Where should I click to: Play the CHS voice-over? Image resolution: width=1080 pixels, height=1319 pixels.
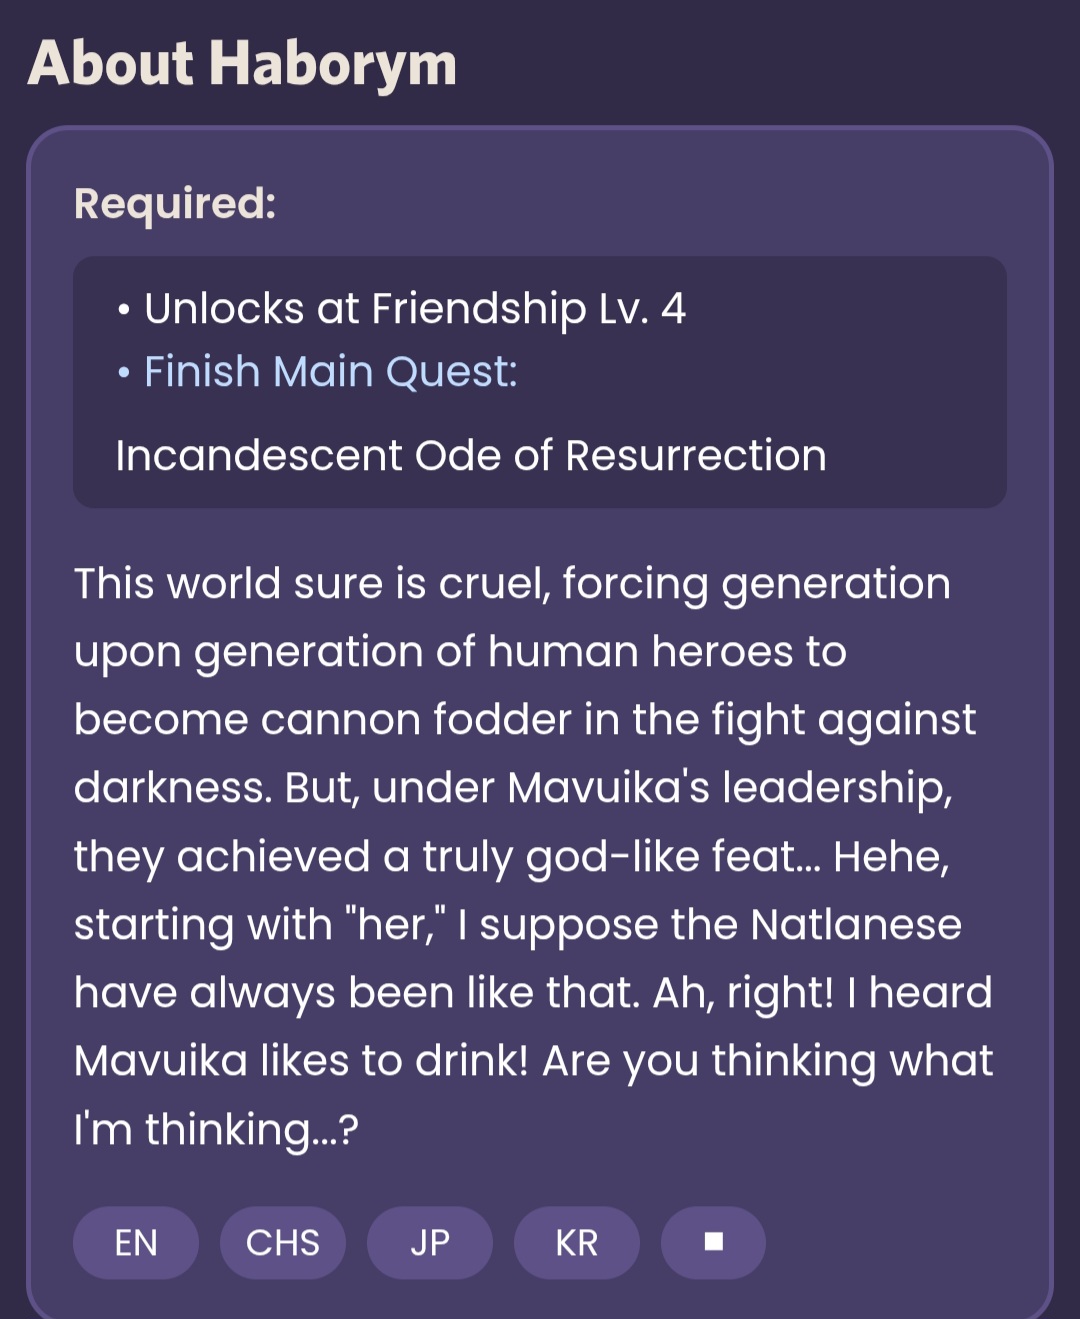[x=283, y=1242]
